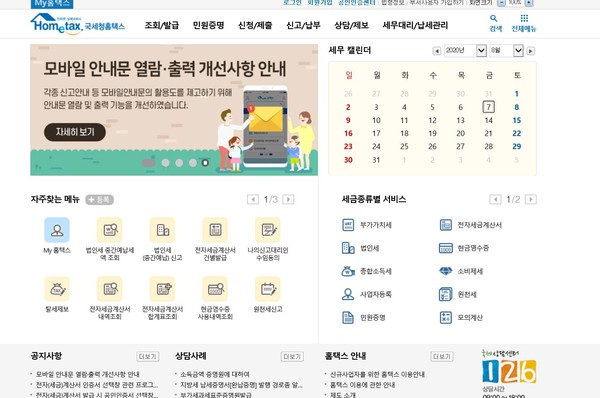This screenshot has height=398, width=600.
Task: Click the 126 call center logo
Action: (509, 371)
